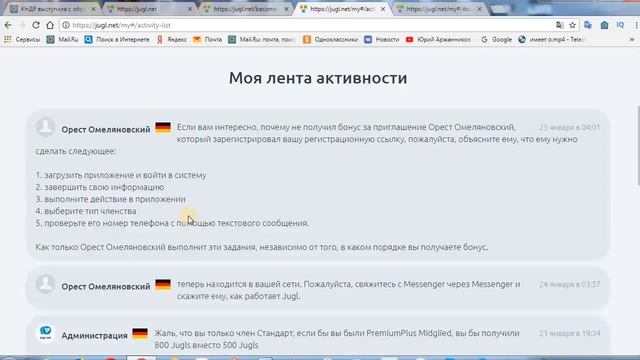The height and width of the screenshot is (360, 640).
Task: Click avatar in the 25 января post
Action: tap(45, 127)
